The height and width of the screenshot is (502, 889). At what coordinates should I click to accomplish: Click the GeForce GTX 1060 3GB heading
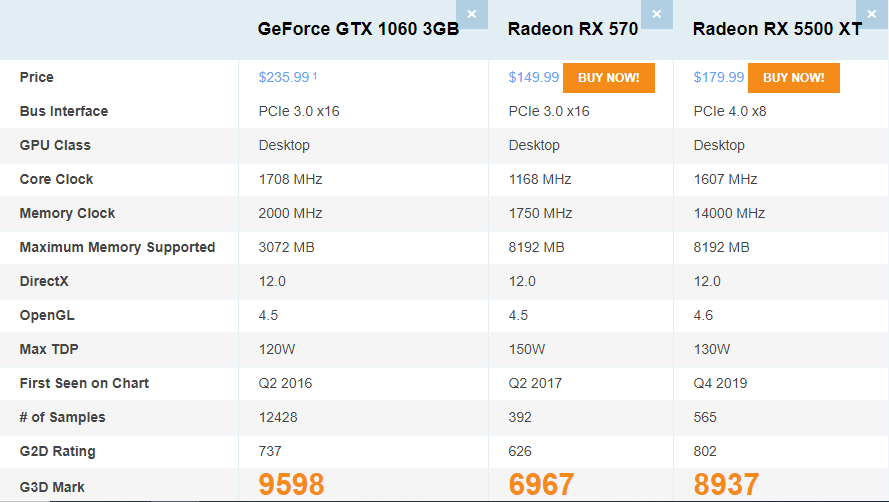point(358,29)
